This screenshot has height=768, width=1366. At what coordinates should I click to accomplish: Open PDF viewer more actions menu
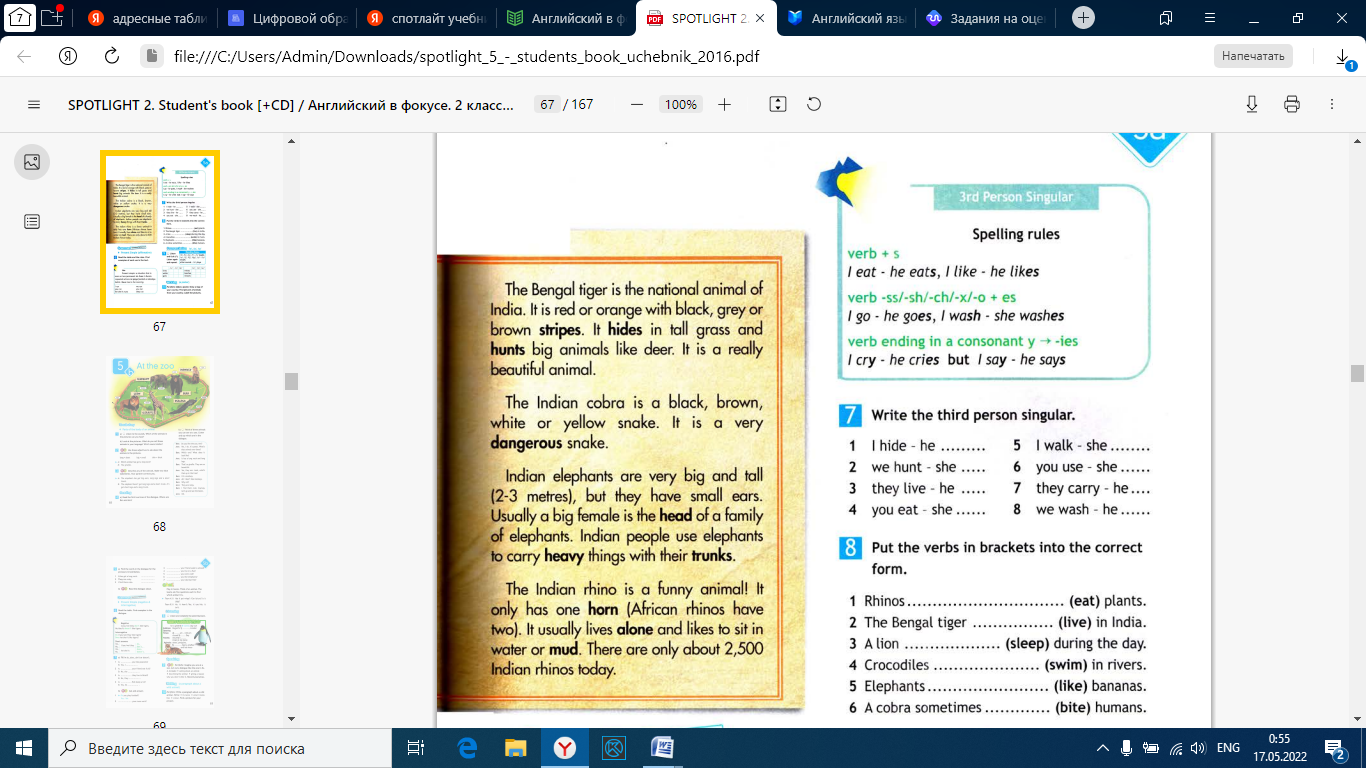click(1332, 104)
